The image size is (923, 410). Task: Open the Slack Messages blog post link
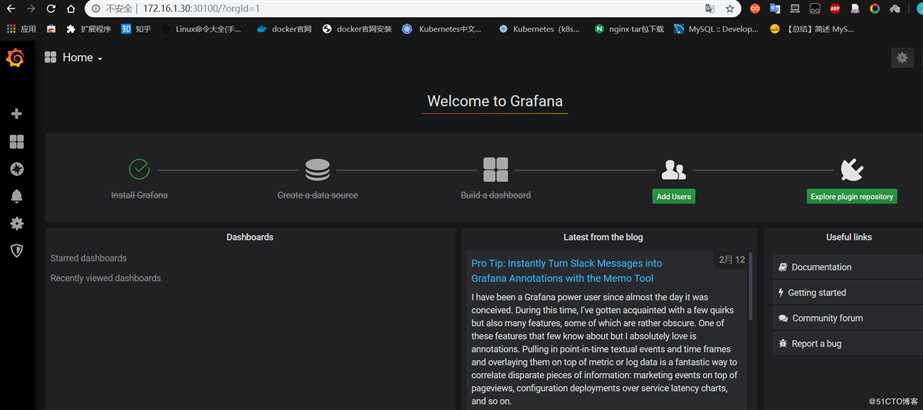pos(566,271)
